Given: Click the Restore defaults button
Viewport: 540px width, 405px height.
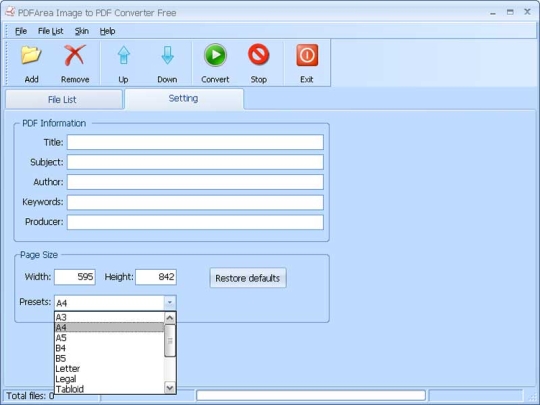Looking at the screenshot, I should [248, 278].
